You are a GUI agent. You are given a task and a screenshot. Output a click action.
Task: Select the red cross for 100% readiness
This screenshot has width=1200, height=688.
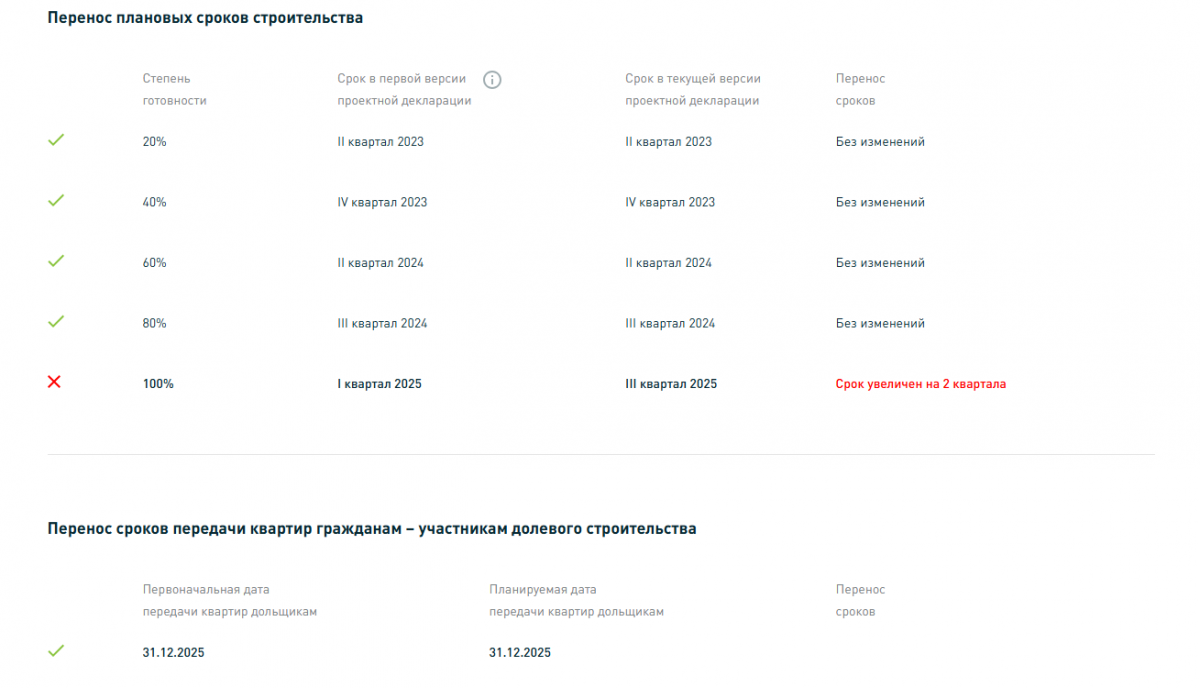55,382
